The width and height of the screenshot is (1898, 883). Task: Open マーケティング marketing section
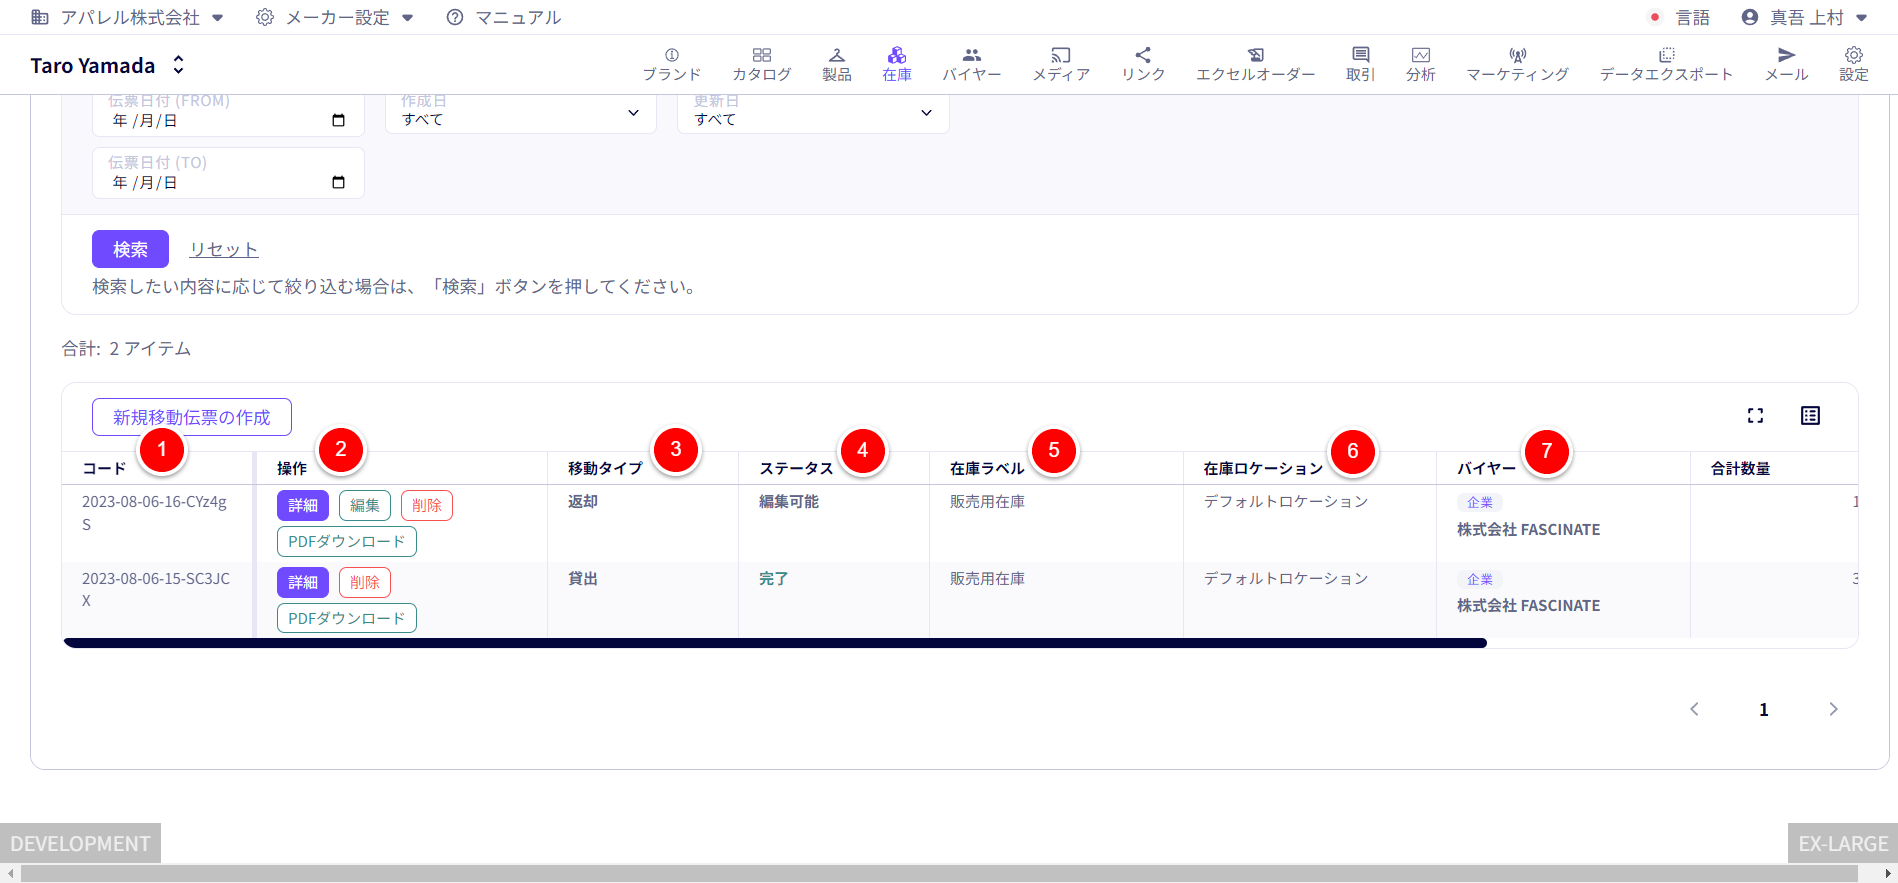[x=1517, y=64]
